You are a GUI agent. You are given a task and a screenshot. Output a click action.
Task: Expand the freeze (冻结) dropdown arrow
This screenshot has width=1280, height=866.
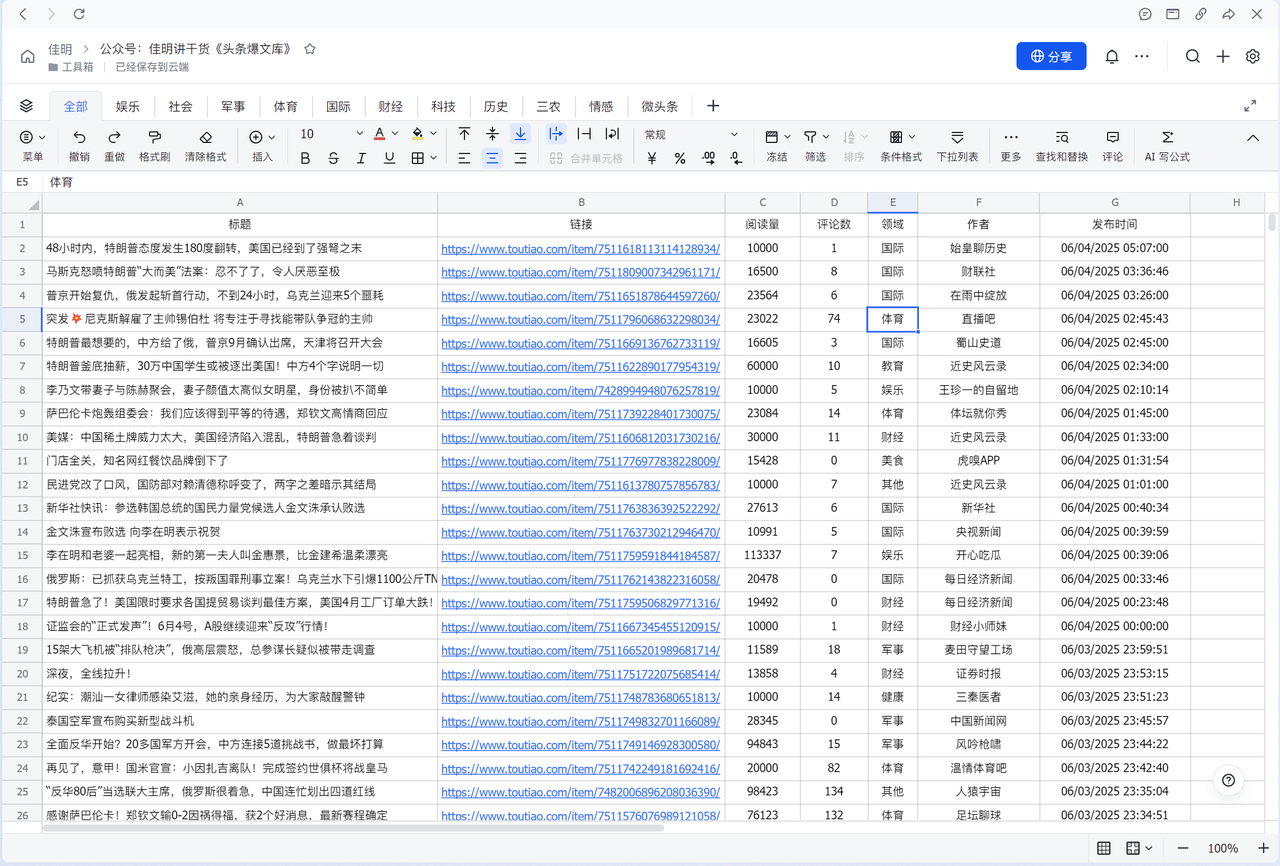tap(788, 136)
